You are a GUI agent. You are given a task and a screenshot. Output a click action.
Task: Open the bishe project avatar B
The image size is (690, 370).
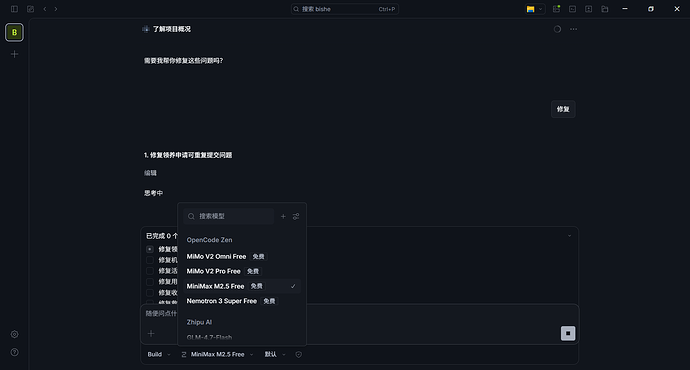coord(14,32)
